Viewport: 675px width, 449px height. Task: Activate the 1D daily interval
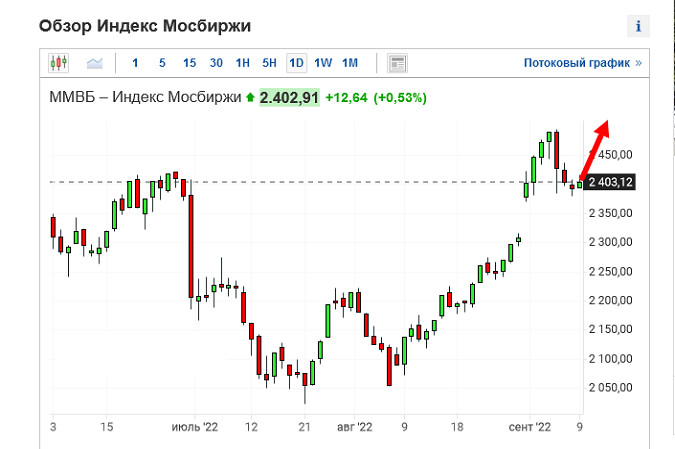click(x=296, y=63)
